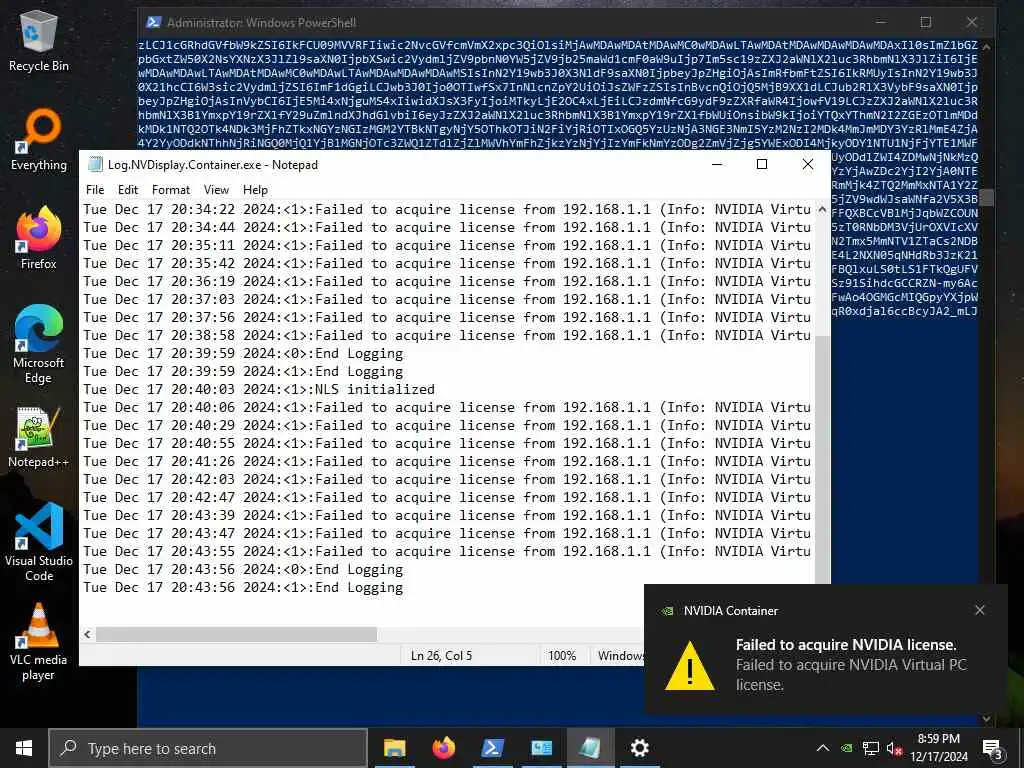Click the 20:34:22 failed license log line
This screenshot has height=768, width=1024.
click(447, 209)
